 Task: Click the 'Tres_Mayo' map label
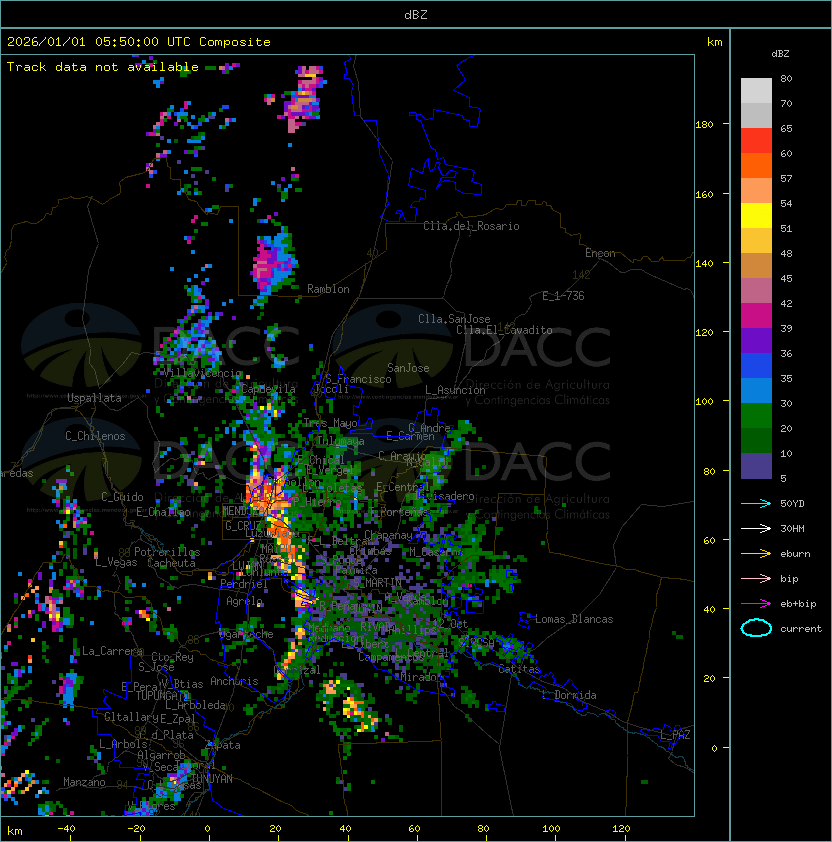(x=330, y=423)
